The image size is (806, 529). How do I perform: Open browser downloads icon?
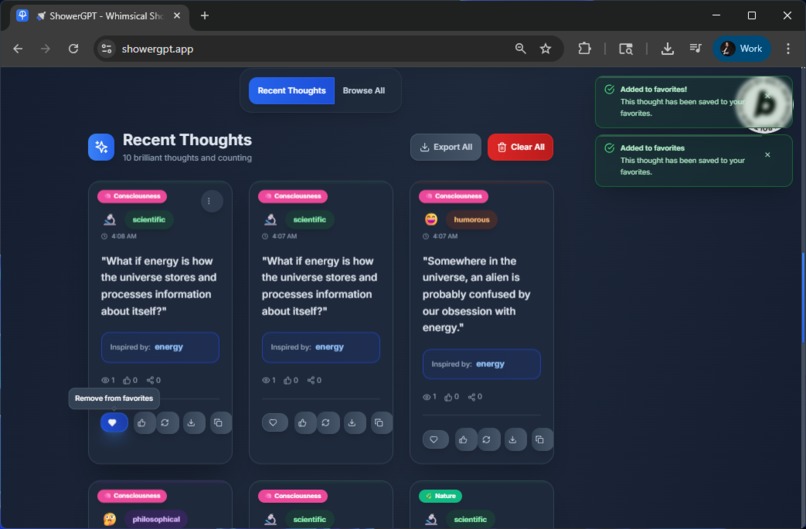point(668,49)
